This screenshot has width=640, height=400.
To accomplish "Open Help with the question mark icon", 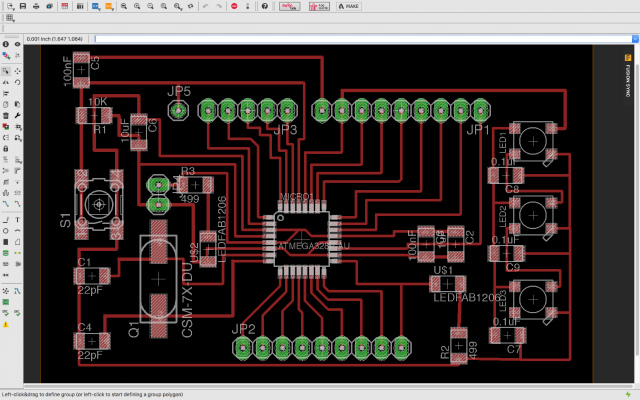I will [x=265, y=6].
